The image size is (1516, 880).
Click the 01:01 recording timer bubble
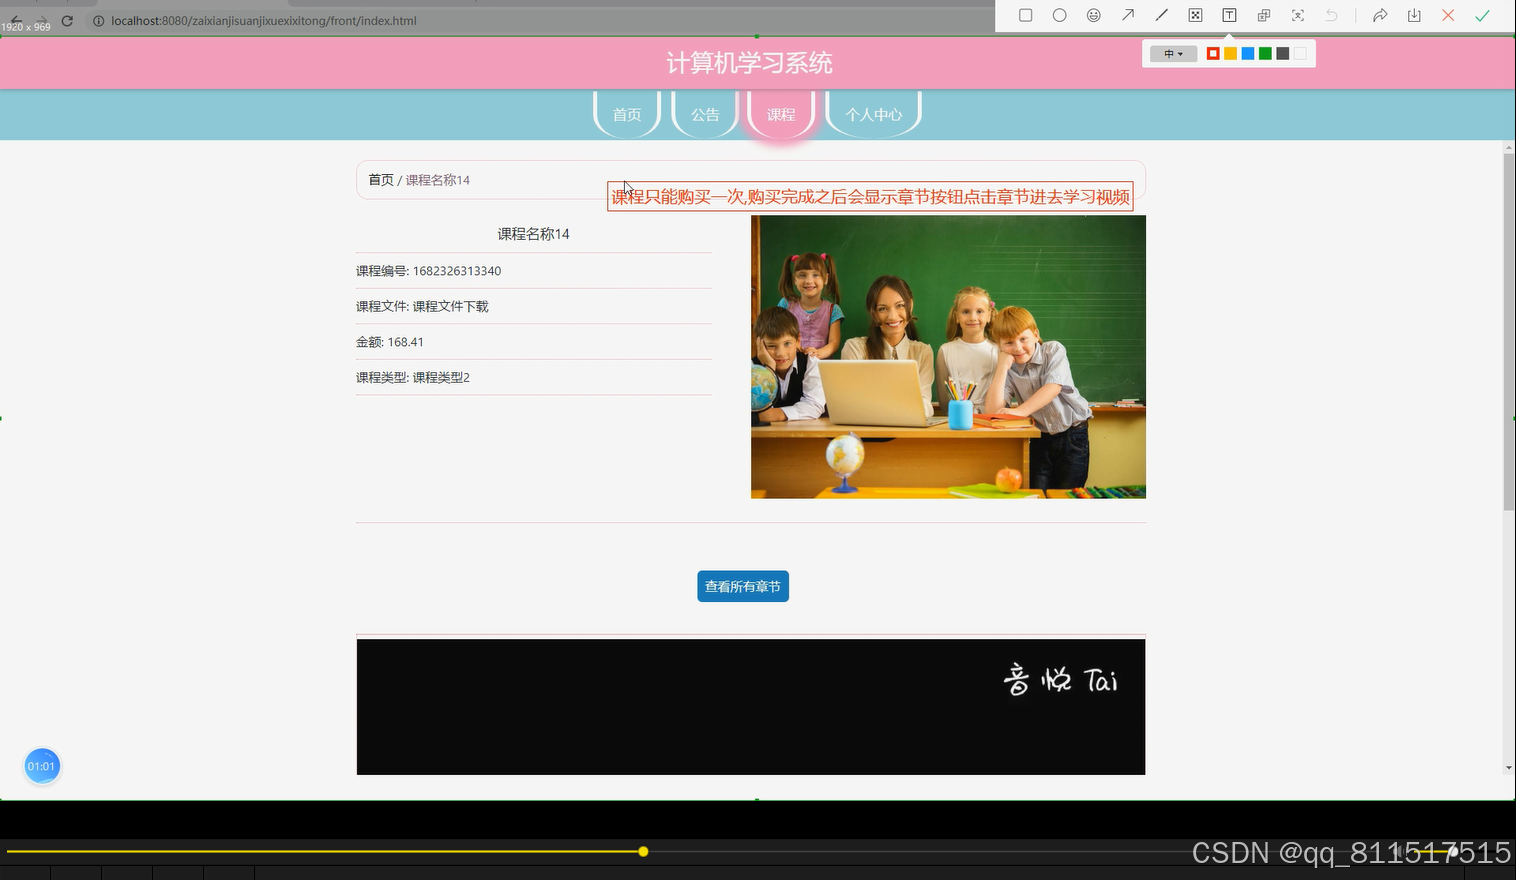point(41,765)
